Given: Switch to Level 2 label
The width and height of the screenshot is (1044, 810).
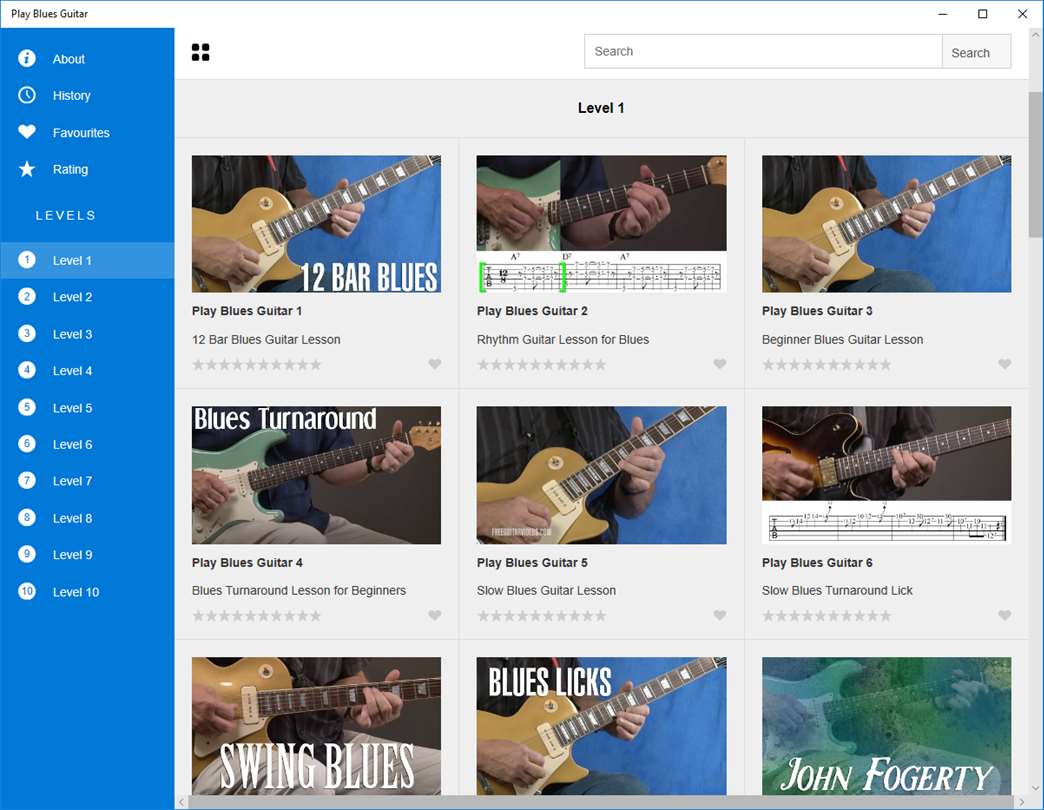Looking at the screenshot, I should click(73, 298).
